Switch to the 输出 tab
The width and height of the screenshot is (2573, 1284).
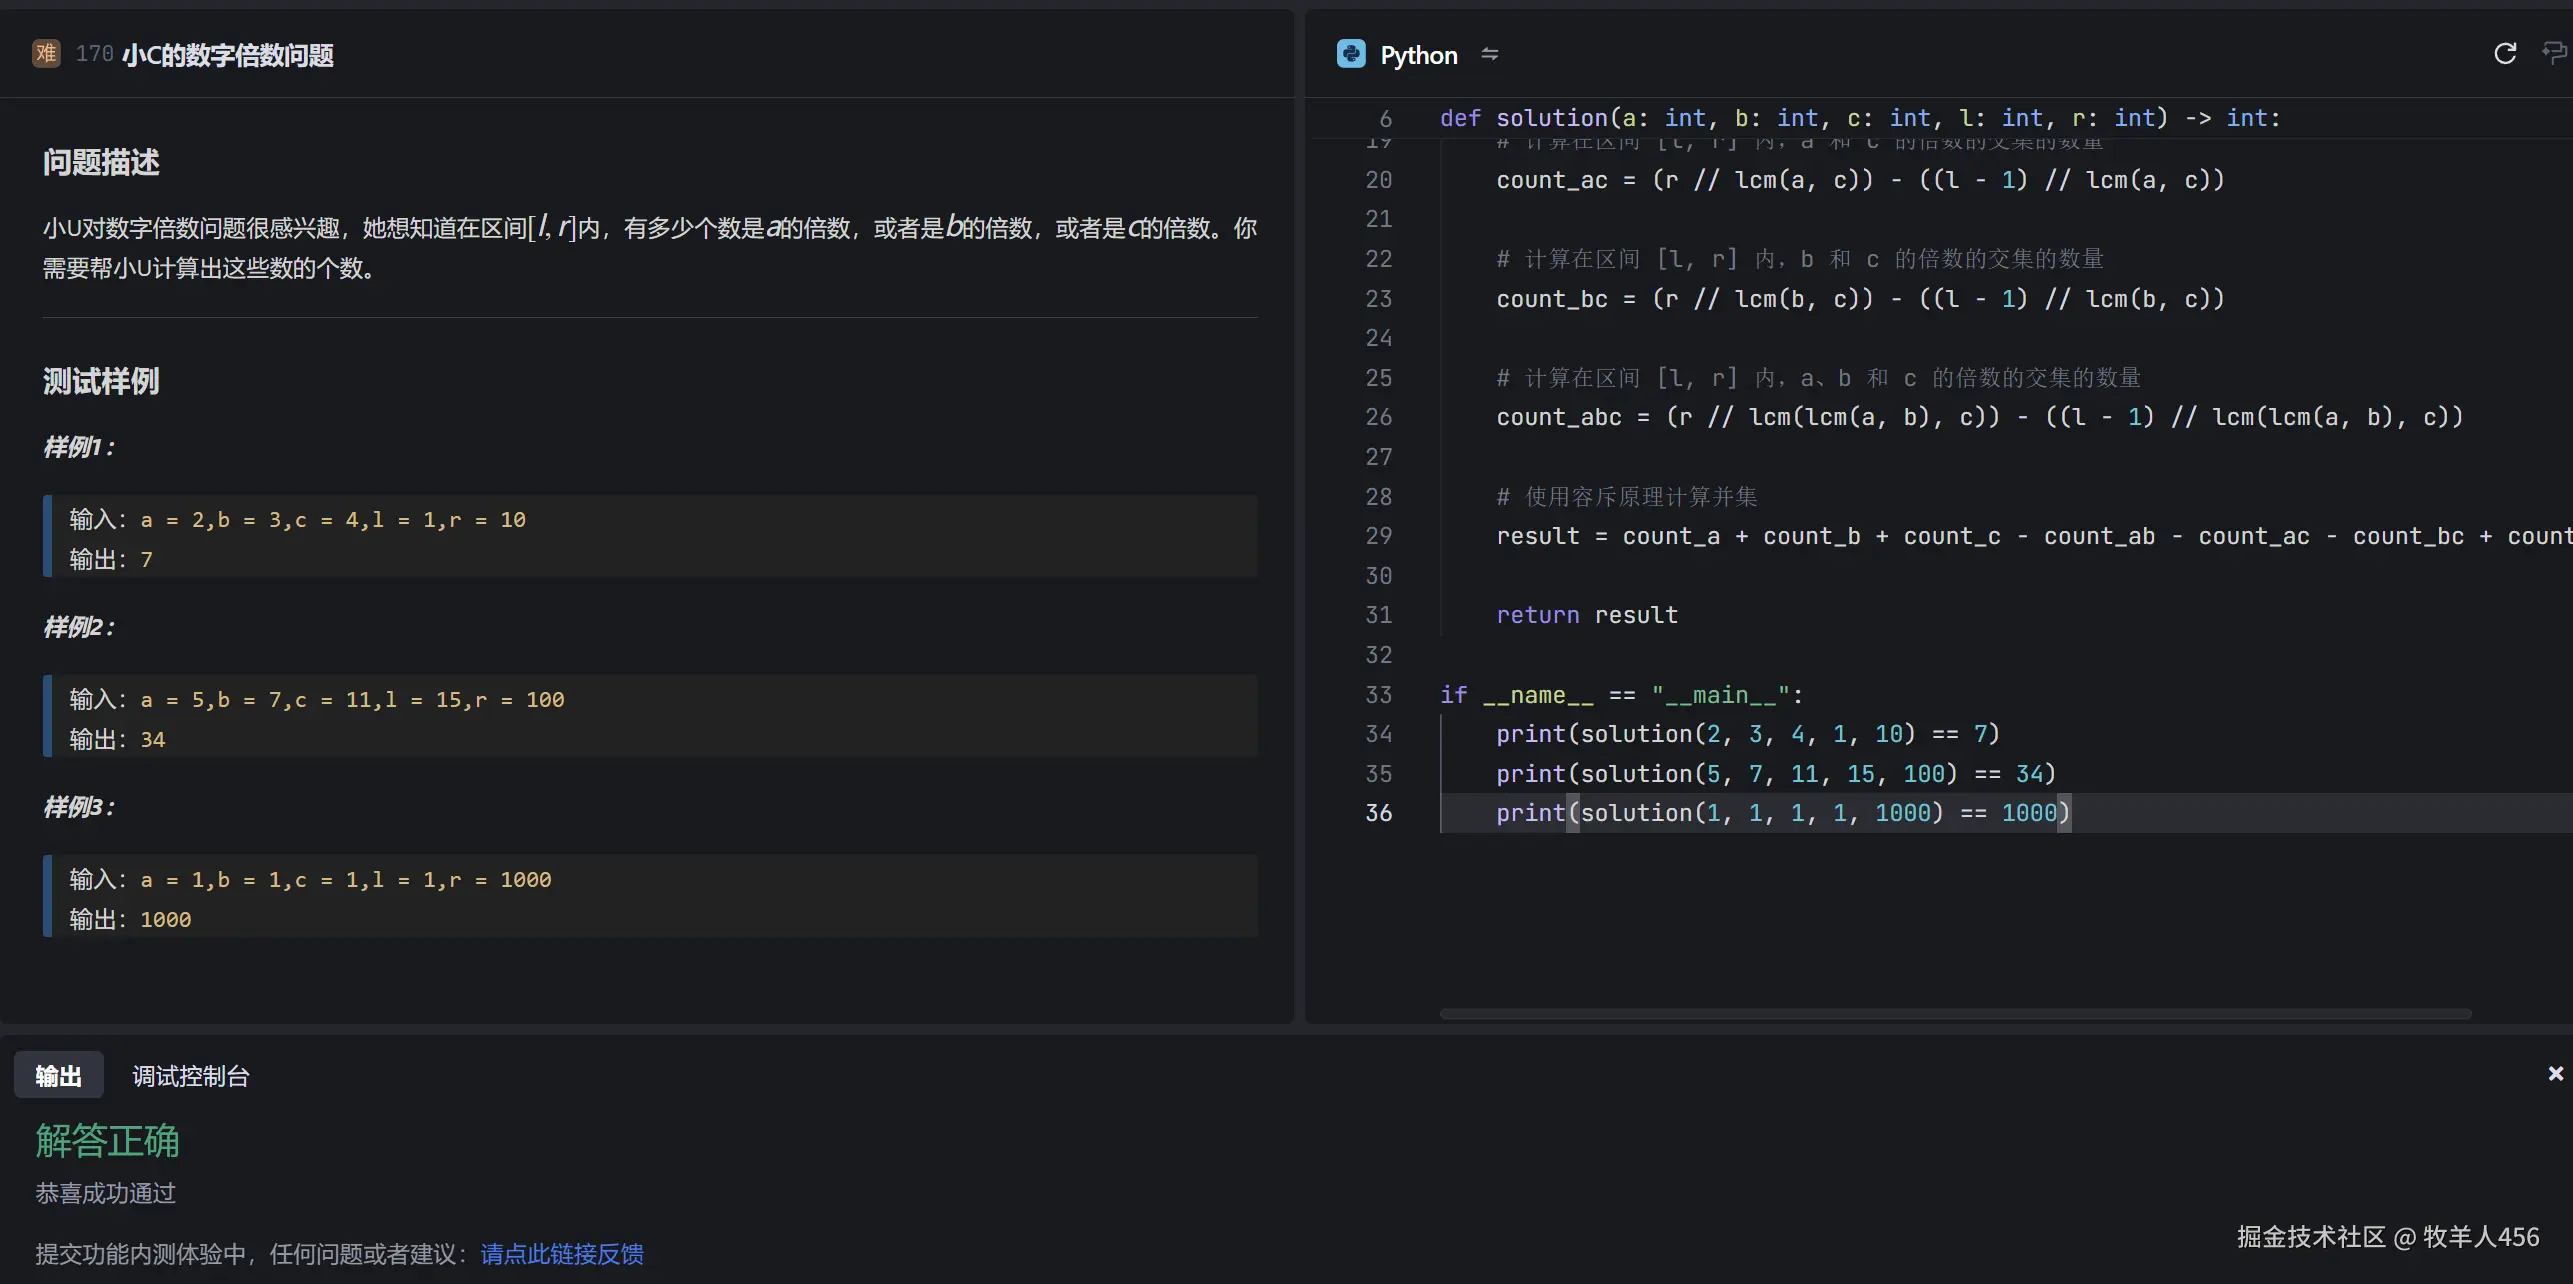point(58,1075)
